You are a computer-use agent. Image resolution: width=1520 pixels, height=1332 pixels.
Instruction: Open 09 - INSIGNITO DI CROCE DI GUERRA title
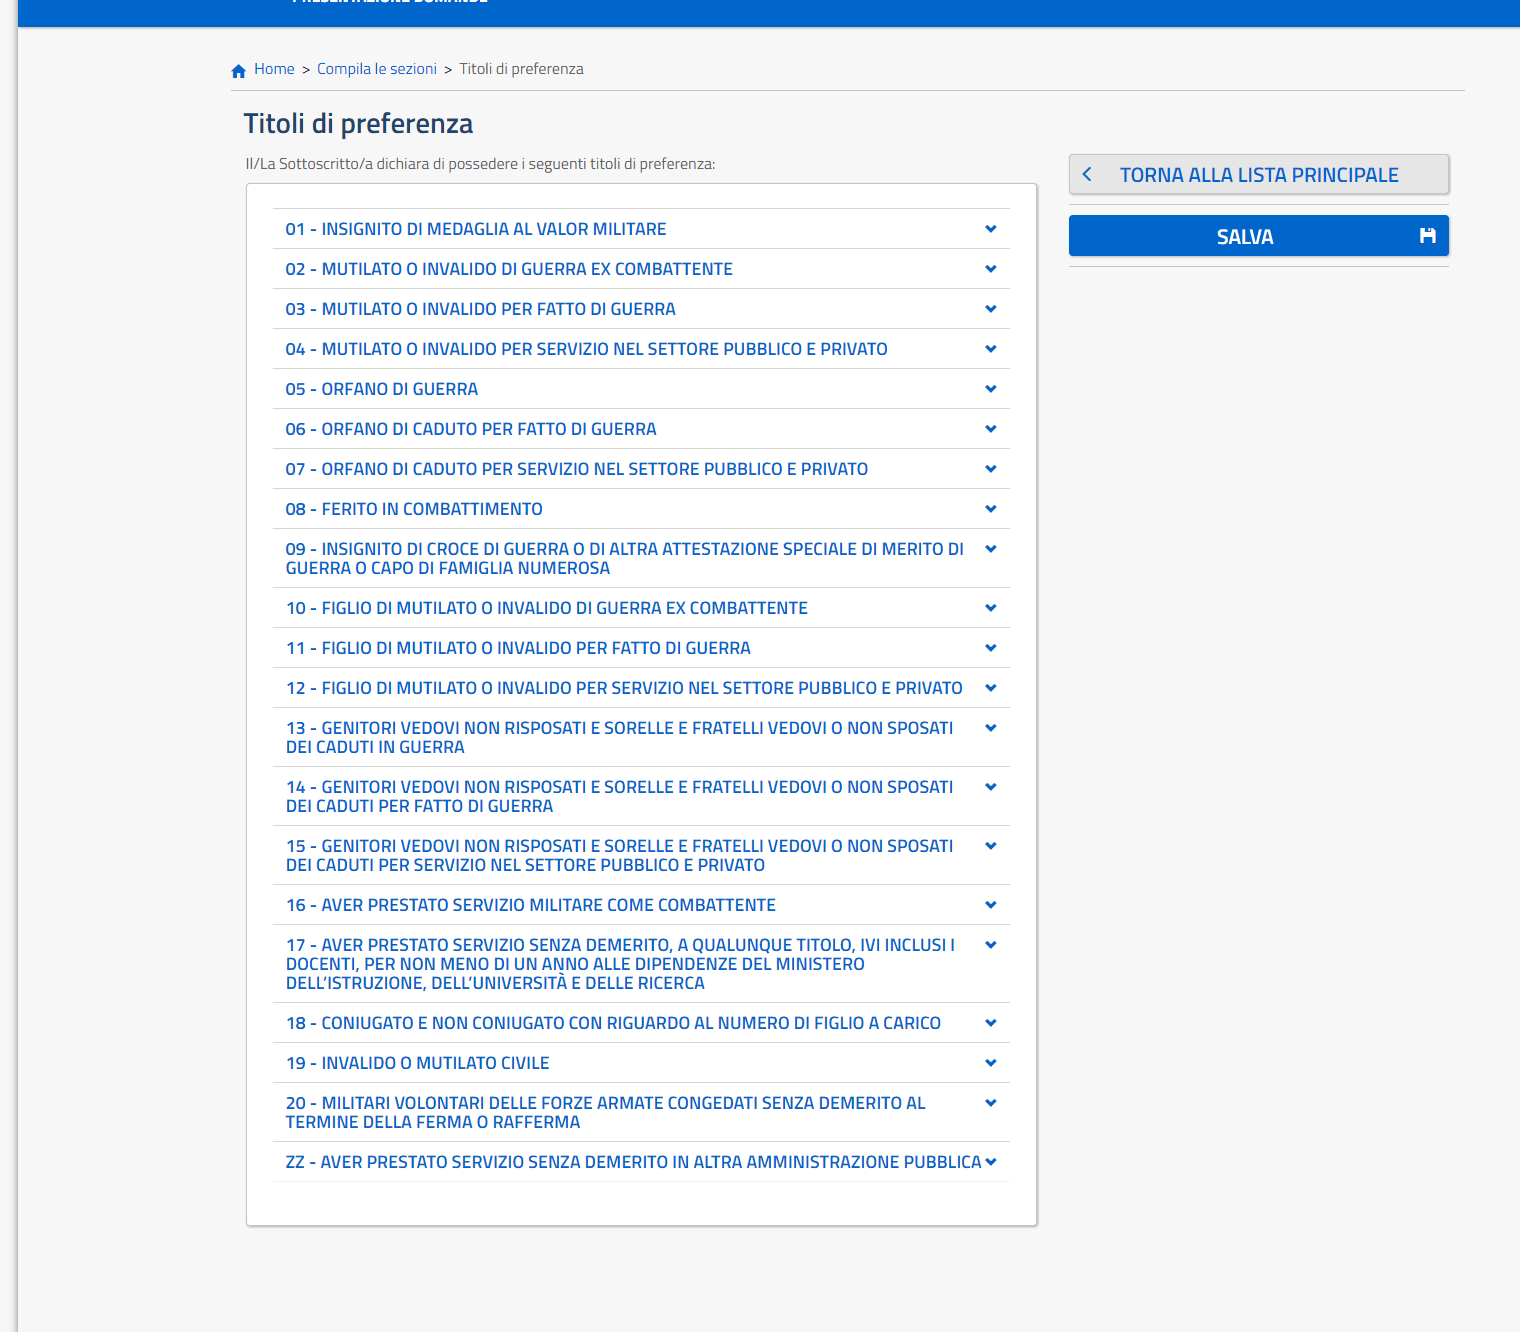coord(625,558)
